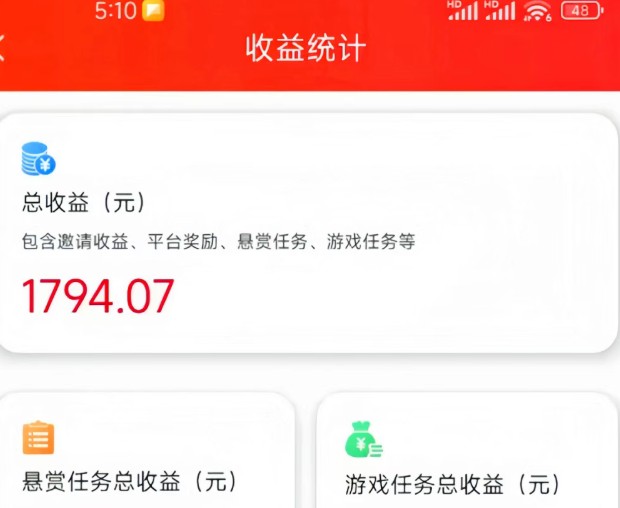Click the 游戏任务总收益（元）label text
The height and width of the screenshot is (508, 620).
[x=453, y=484]
